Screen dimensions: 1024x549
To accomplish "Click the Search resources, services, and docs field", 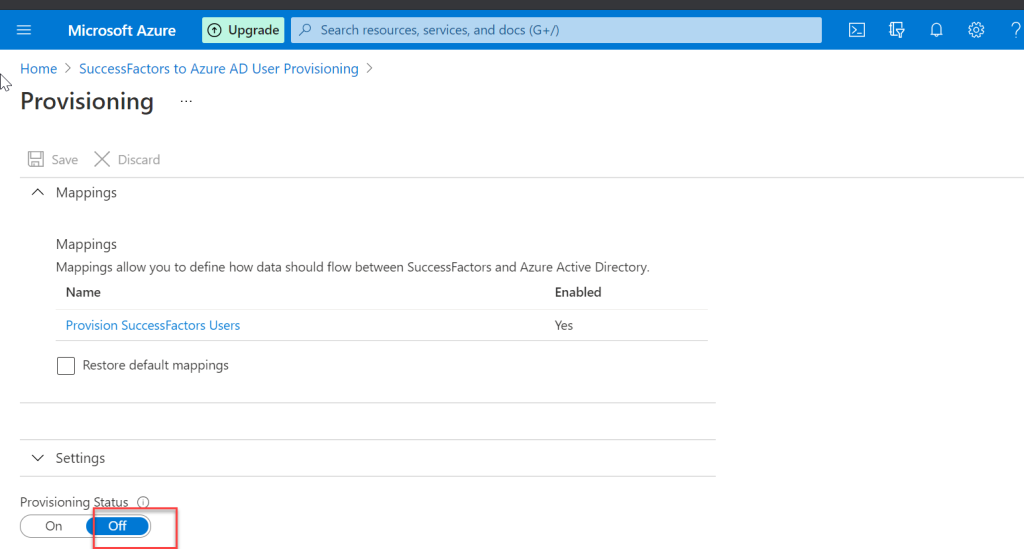I will coord(556,30).
